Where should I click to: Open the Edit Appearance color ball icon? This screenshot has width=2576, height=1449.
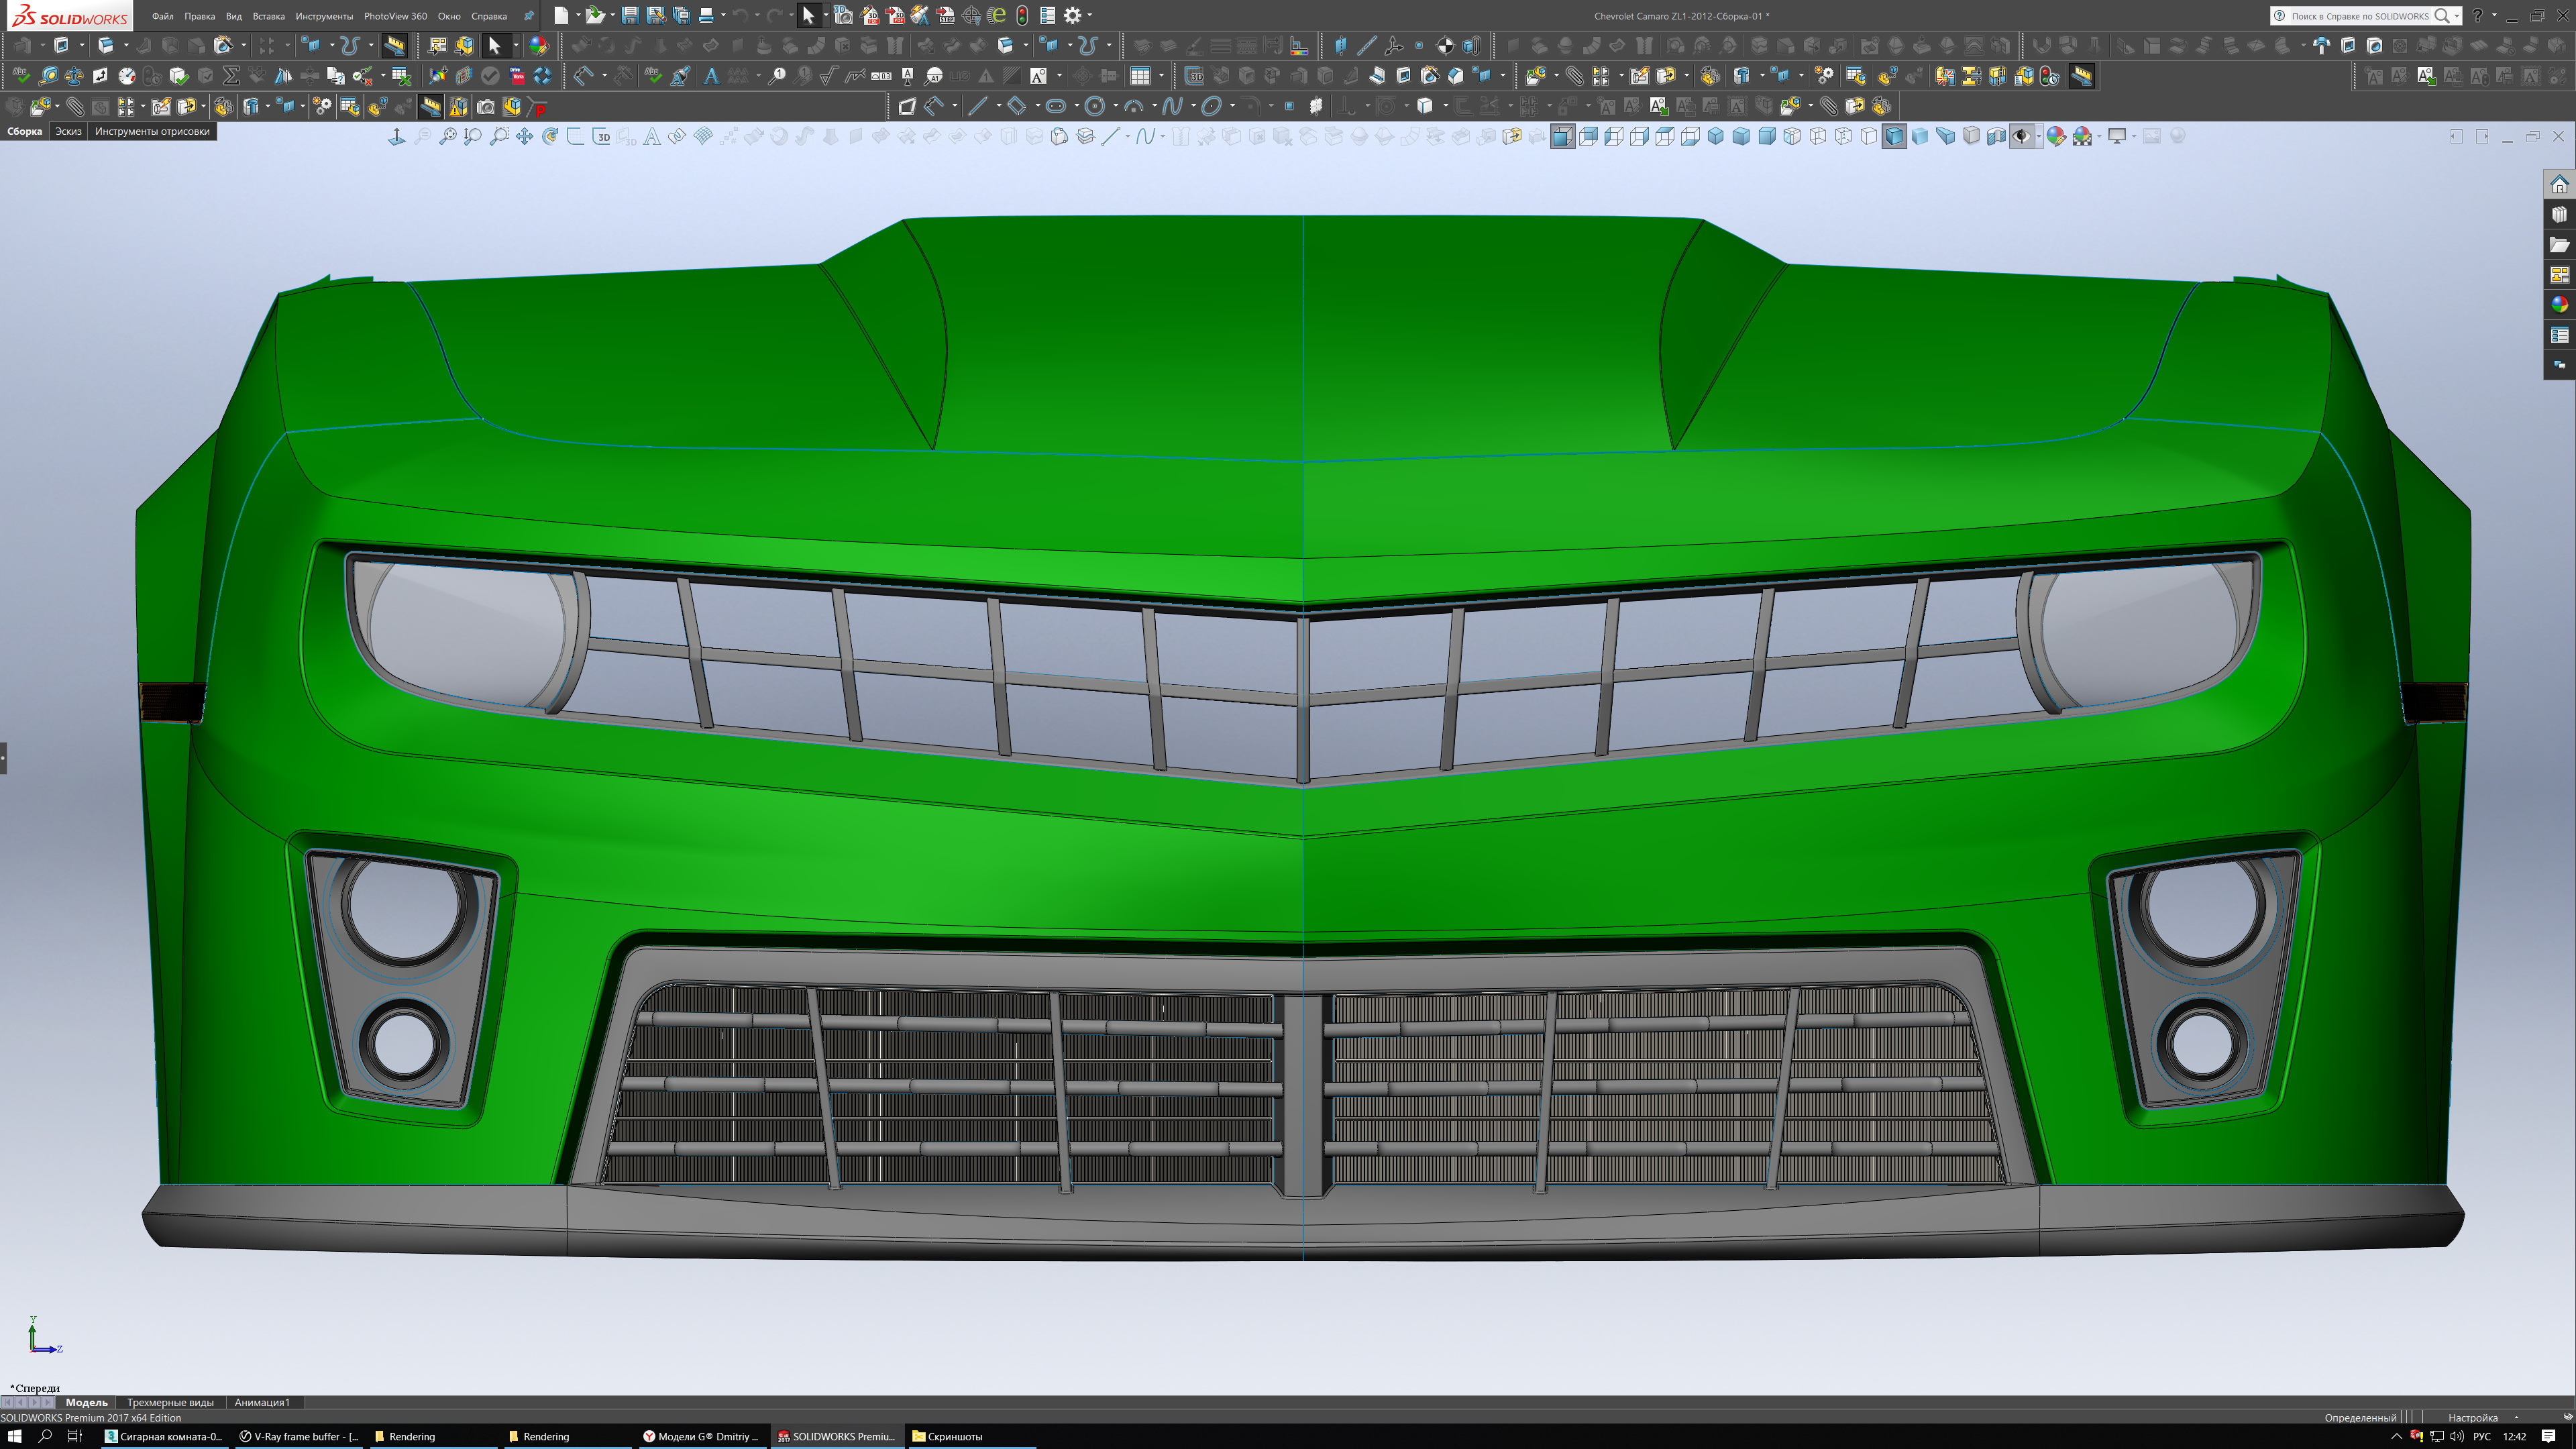click(x=2055, y=137)
